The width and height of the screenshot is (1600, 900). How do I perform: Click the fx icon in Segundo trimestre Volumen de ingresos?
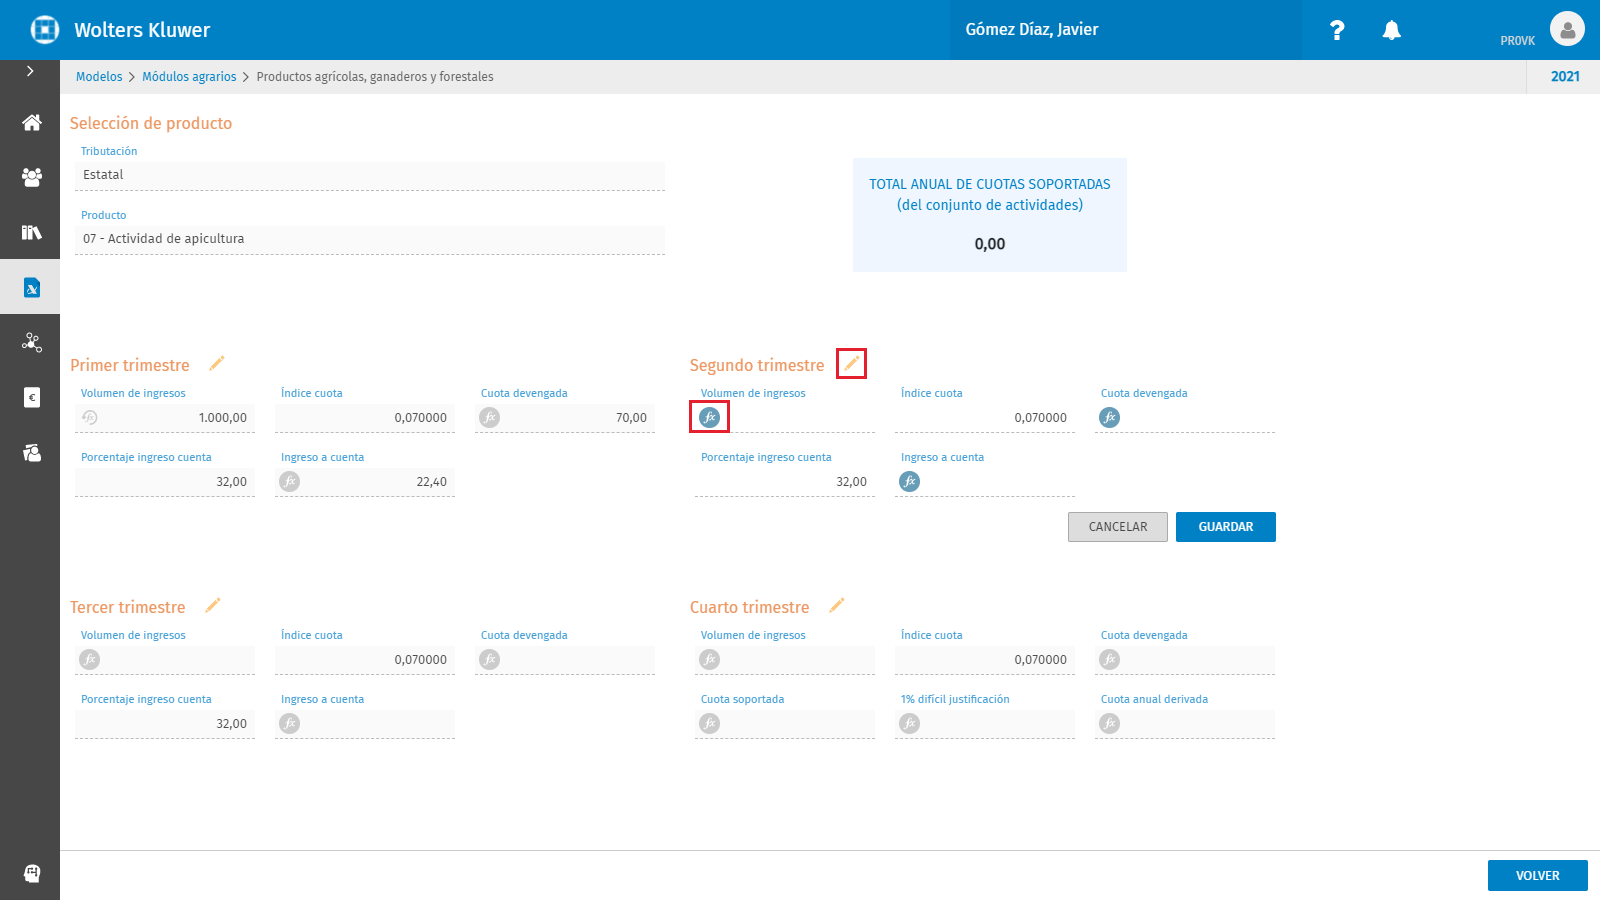point(710,417)
